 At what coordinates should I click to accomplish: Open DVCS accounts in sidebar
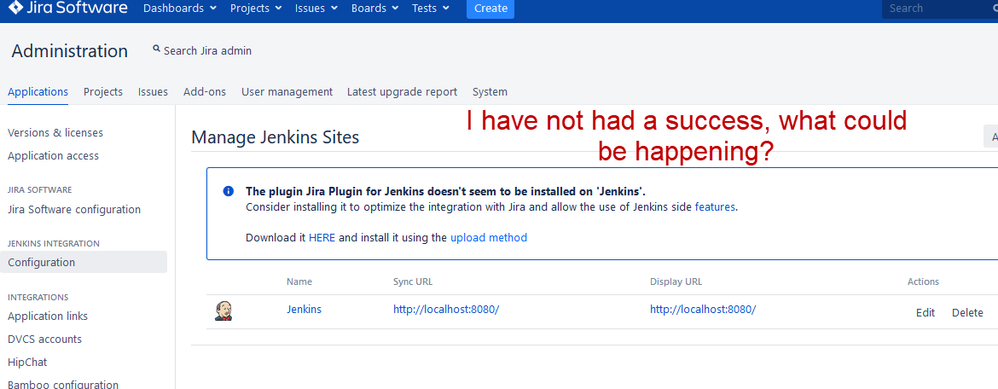[45, 339]
